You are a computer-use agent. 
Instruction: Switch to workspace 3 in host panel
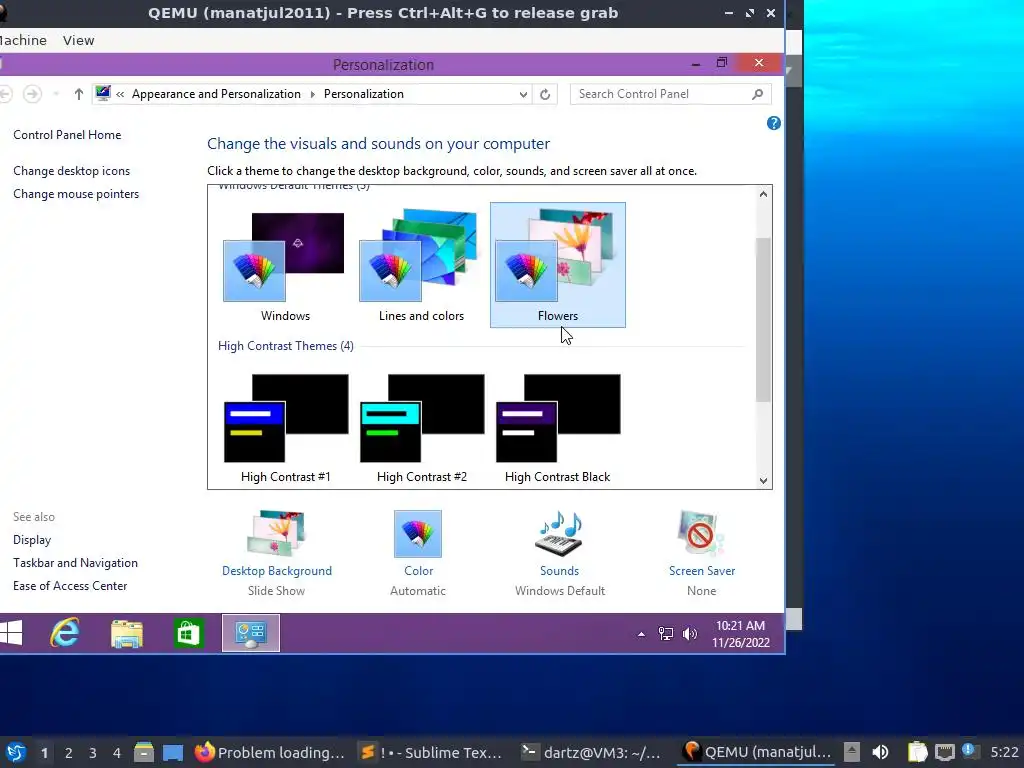pyautogui.click(x=93, y=753)
